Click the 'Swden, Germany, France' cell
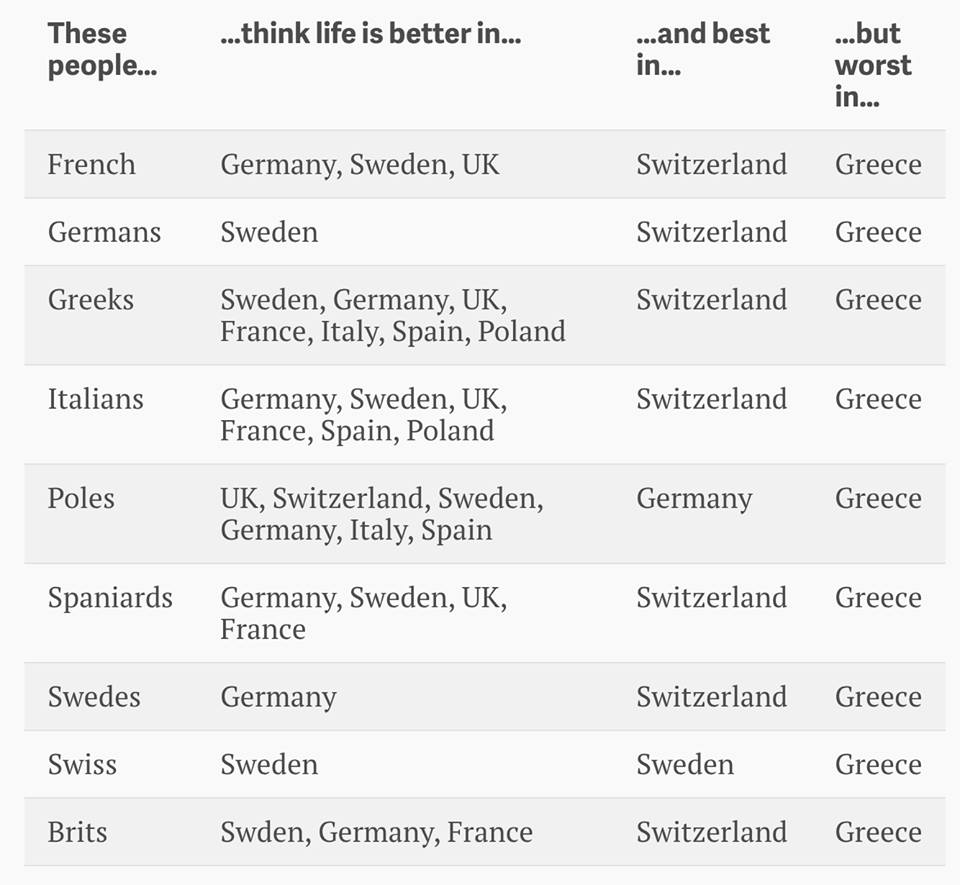This screenshot has width=960, height=885. click(x=376, y=832)
